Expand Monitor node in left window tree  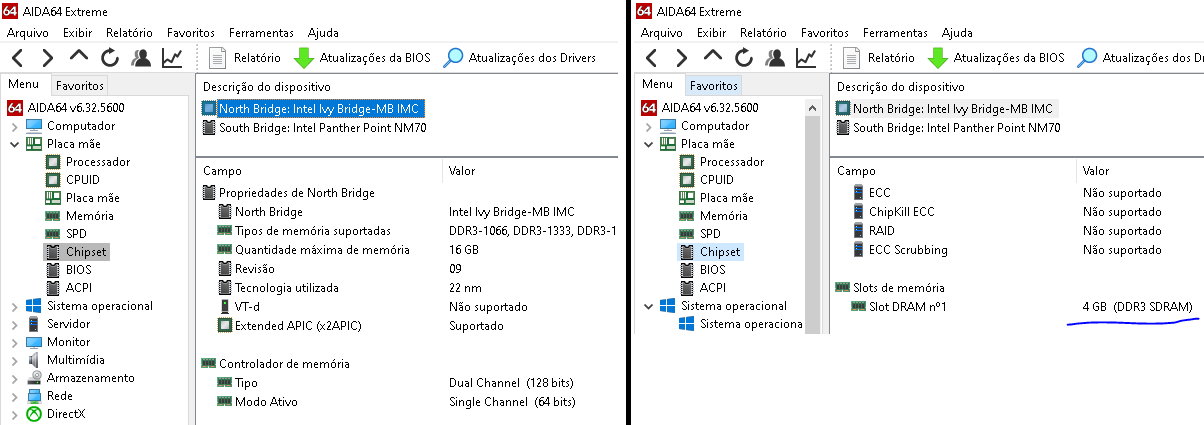pos(14,342)
